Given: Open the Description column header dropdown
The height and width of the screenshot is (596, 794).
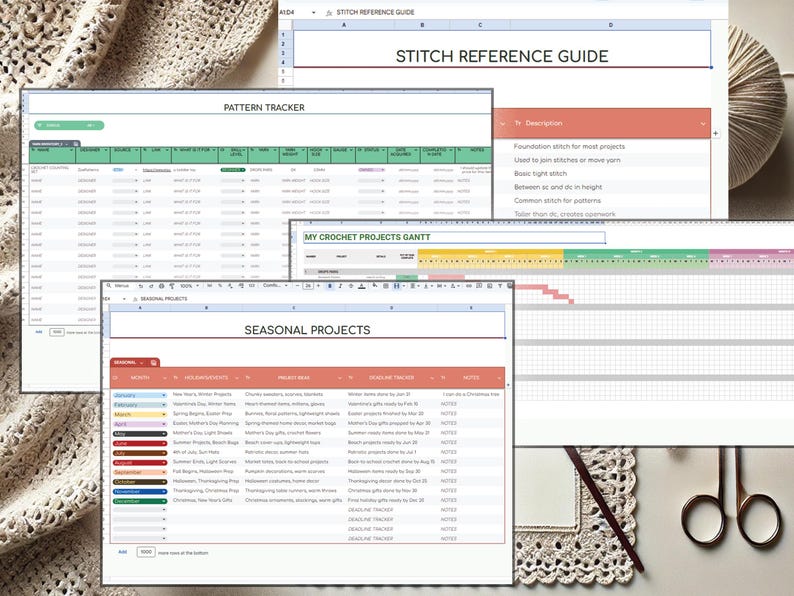Looking at the screenshot, I should tap(703, 124).
